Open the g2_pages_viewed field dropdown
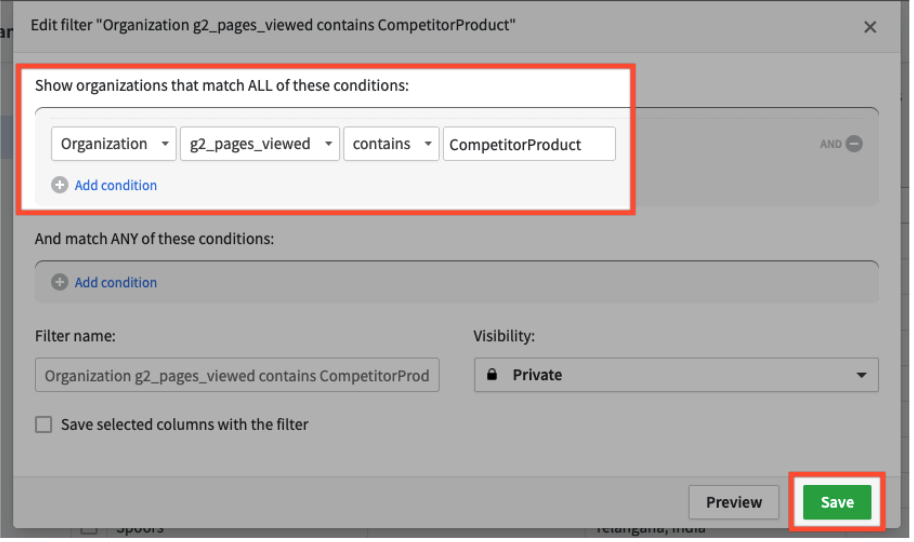Viewport: 914px width, 542px height. pyautogui.click(x=260, y=144)
